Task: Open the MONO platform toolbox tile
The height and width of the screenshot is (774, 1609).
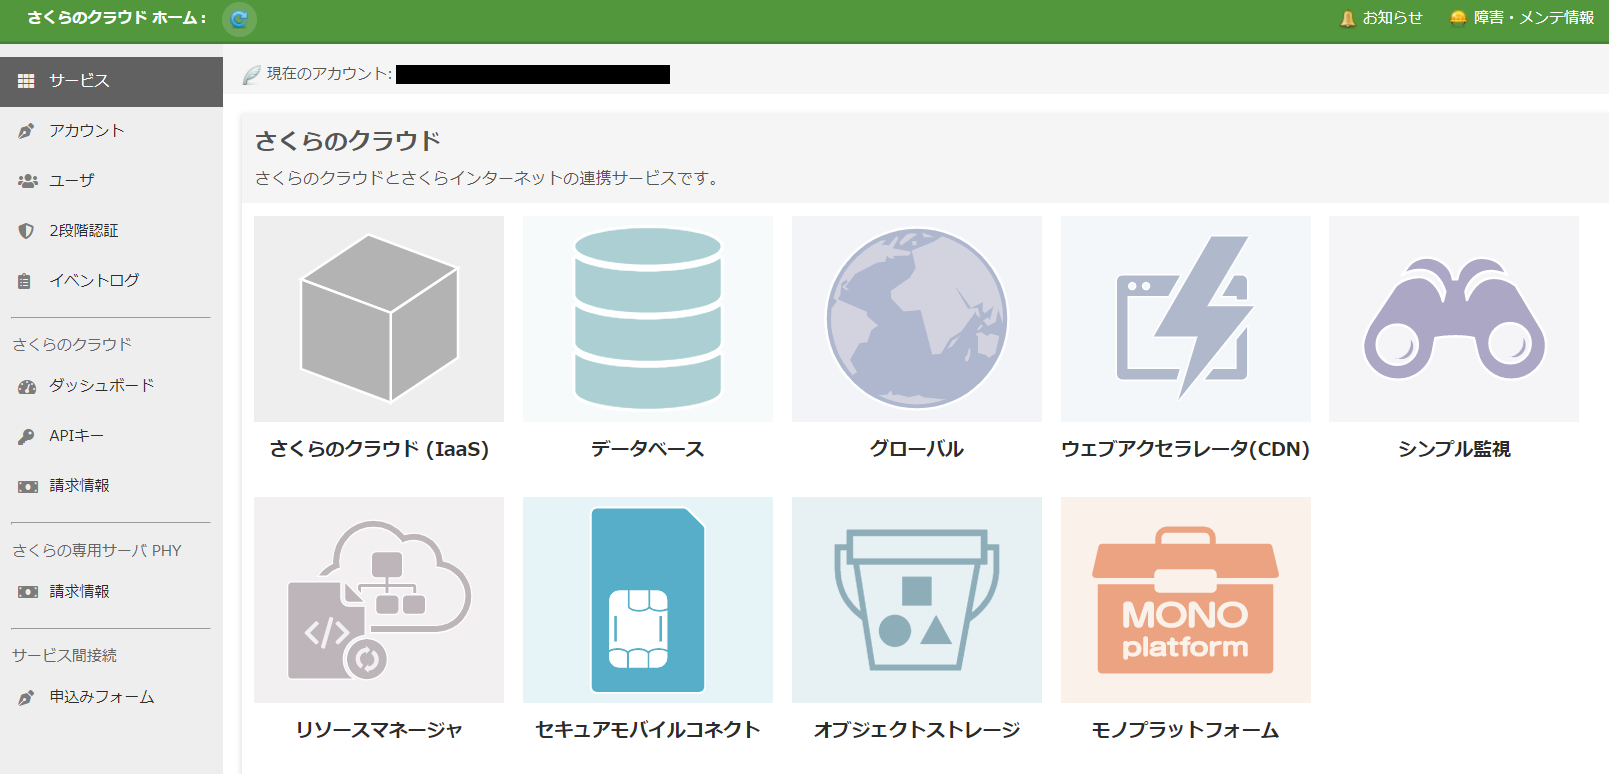Action: click(1186, 600)
